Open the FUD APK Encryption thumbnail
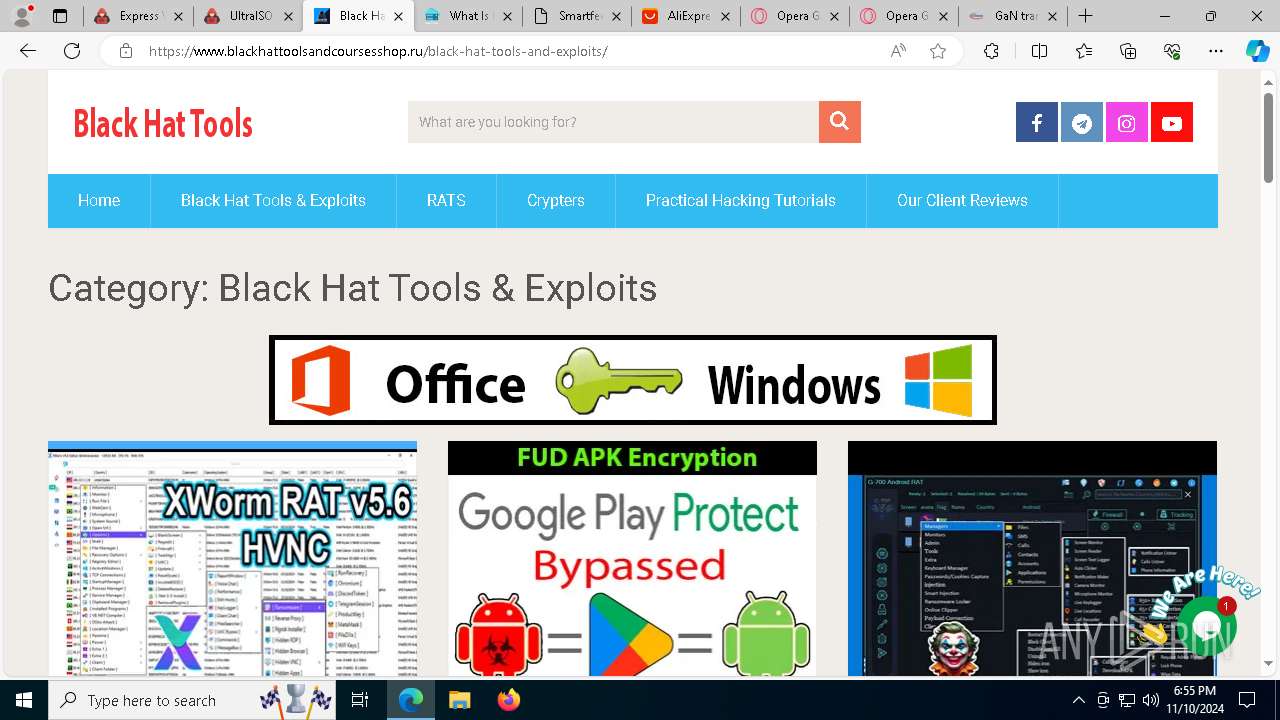This screenshot has height=720, width=1280. 632,559
